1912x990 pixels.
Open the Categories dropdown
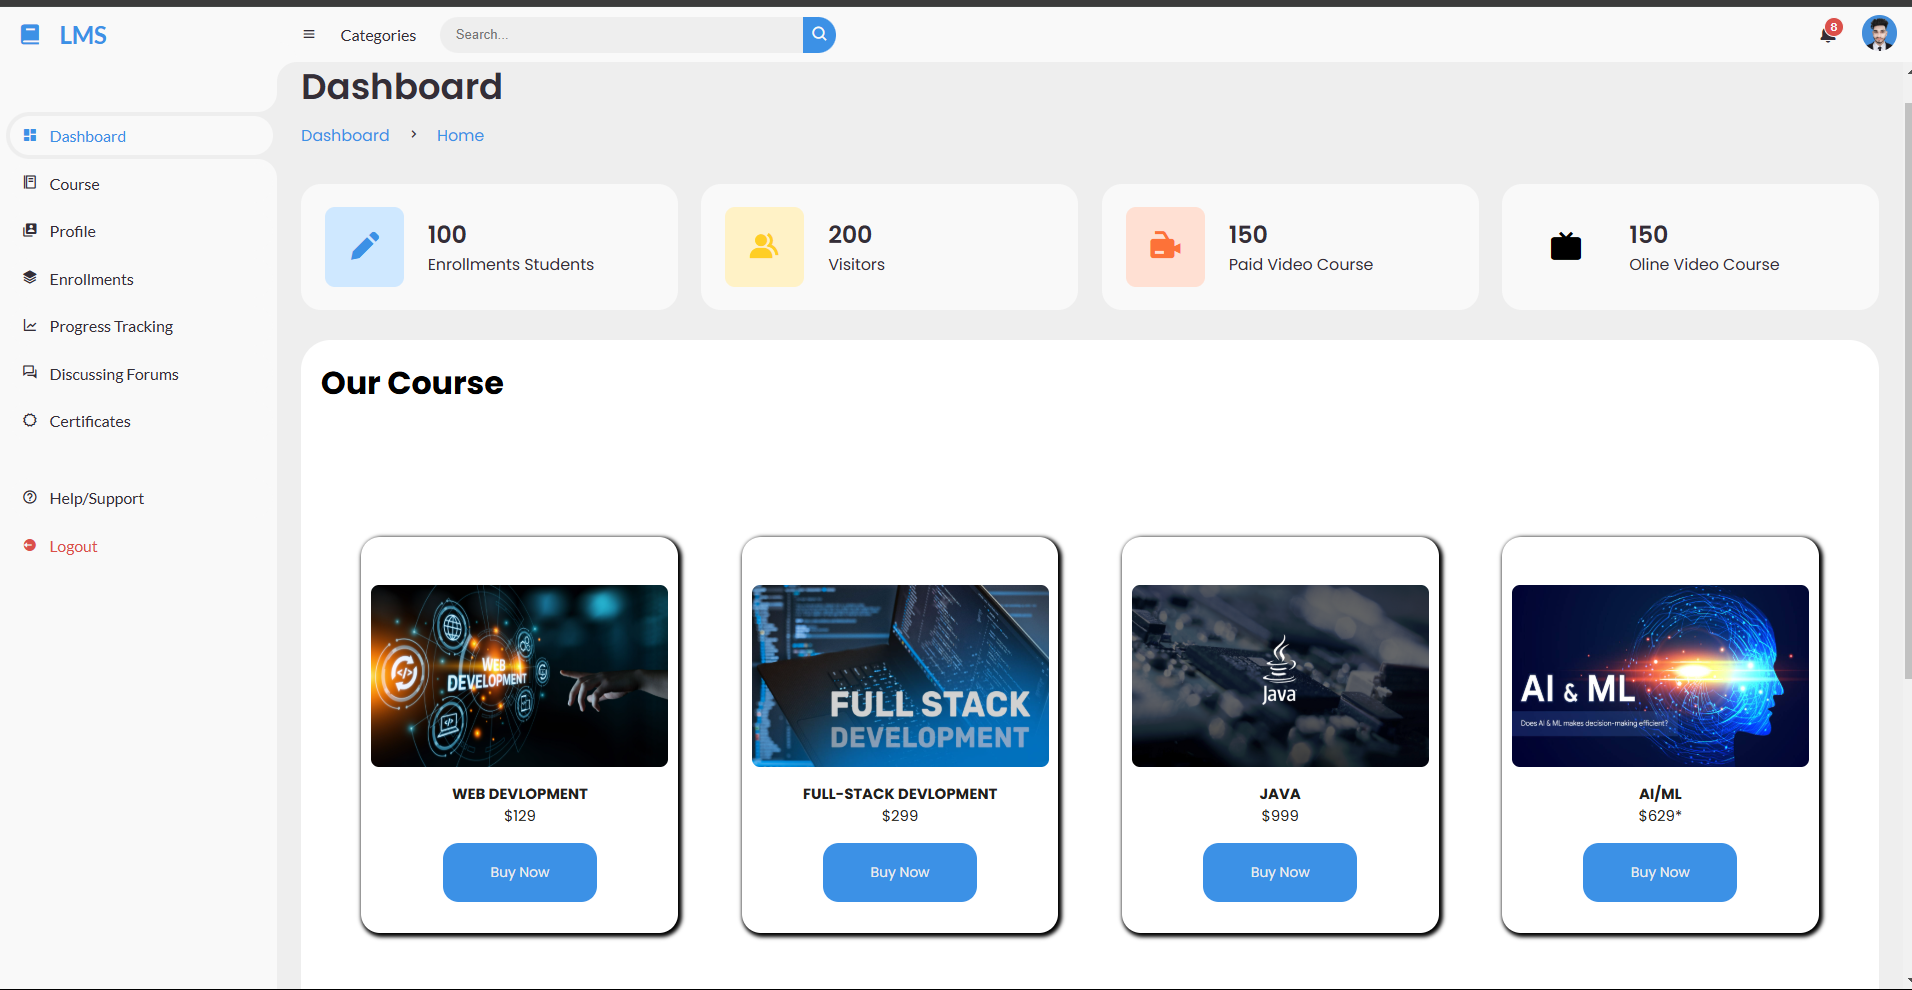tap(378, 35)
